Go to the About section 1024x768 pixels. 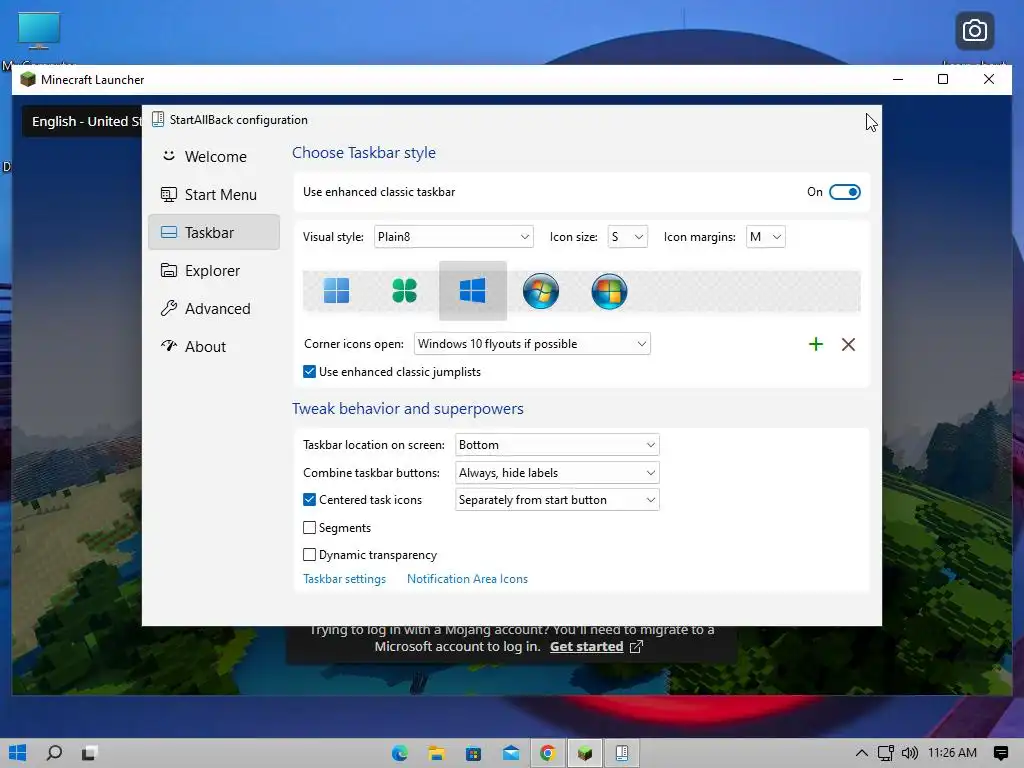214,346
